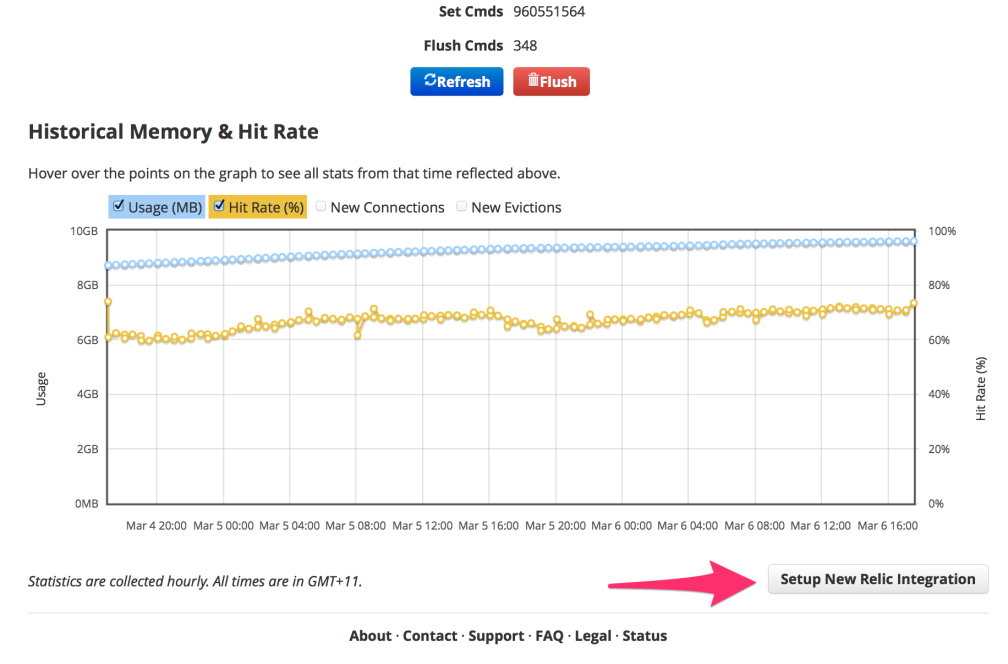Disable the Hit Rate (%) checkbox

coord(217,207)
